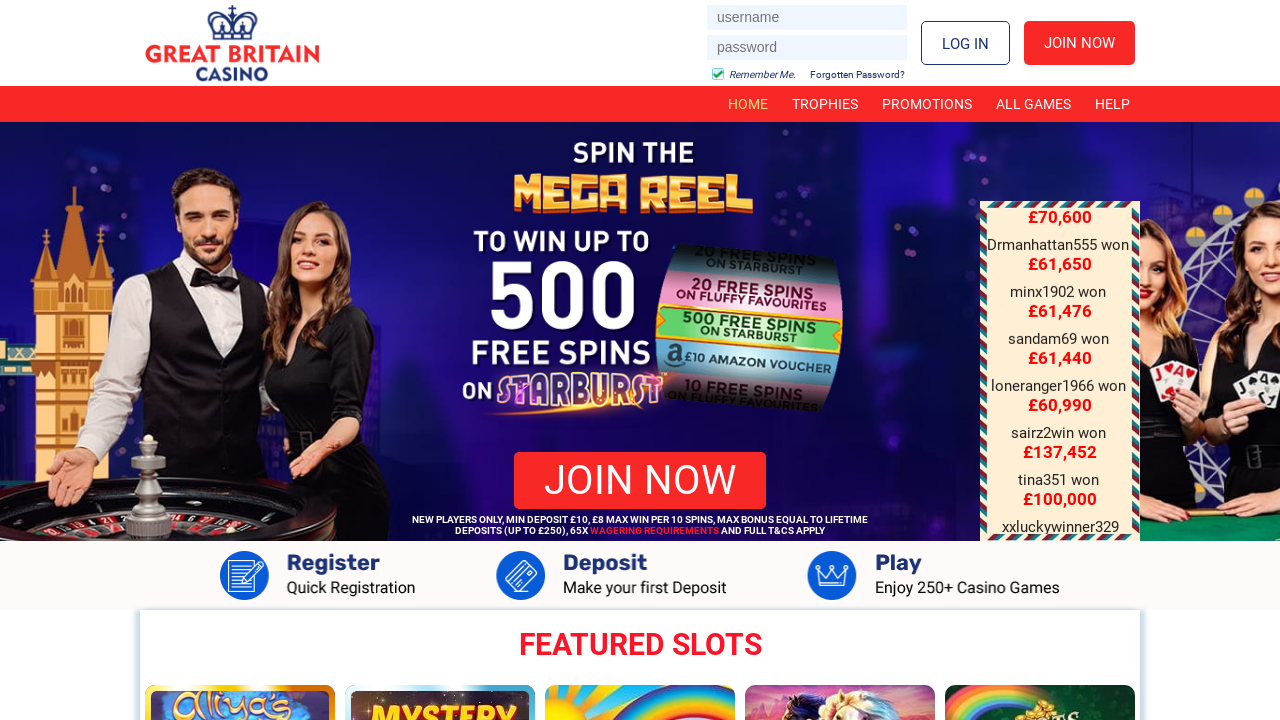
Task: Click the red JOIN NOW header button
Action: pyautogui.click(x=1079, y=43)
